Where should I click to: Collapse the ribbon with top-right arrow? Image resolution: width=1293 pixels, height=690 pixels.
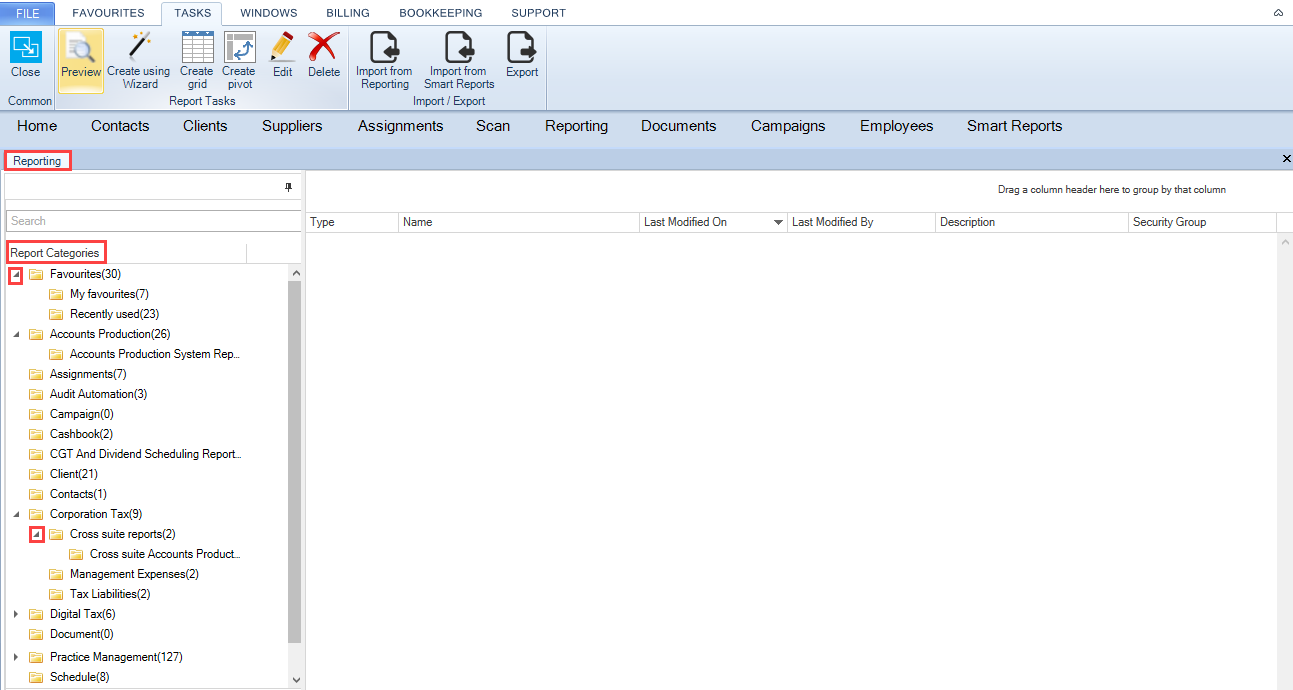[x=1278, y=13]
